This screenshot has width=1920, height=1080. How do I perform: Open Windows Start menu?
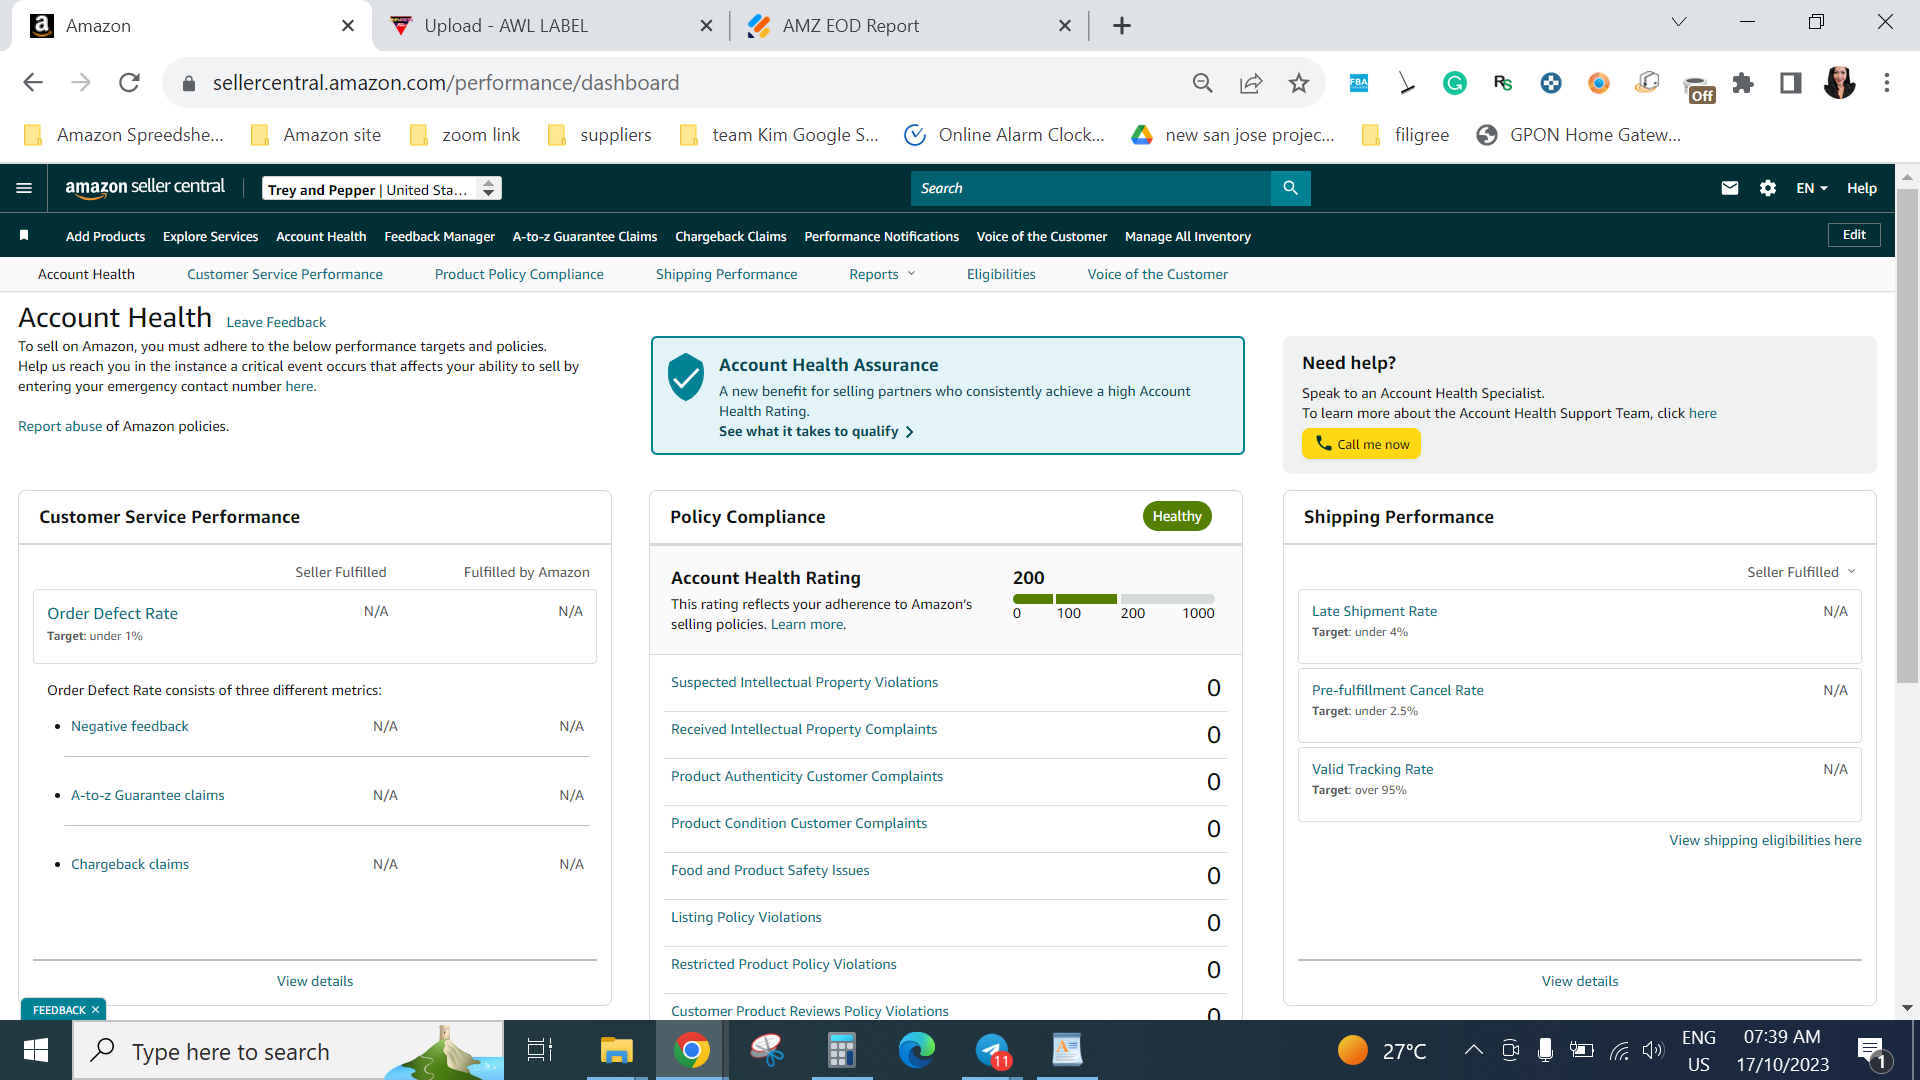[x=36, y=1051]
